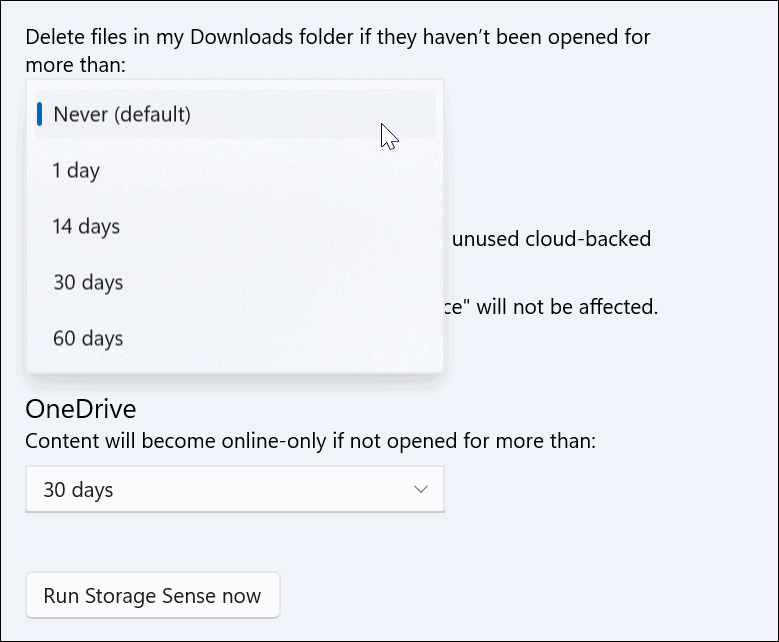This screenshot has height=642, width=779.
Task: Click empty area right of OneDrive dropdown
Action: click(600, 490)
